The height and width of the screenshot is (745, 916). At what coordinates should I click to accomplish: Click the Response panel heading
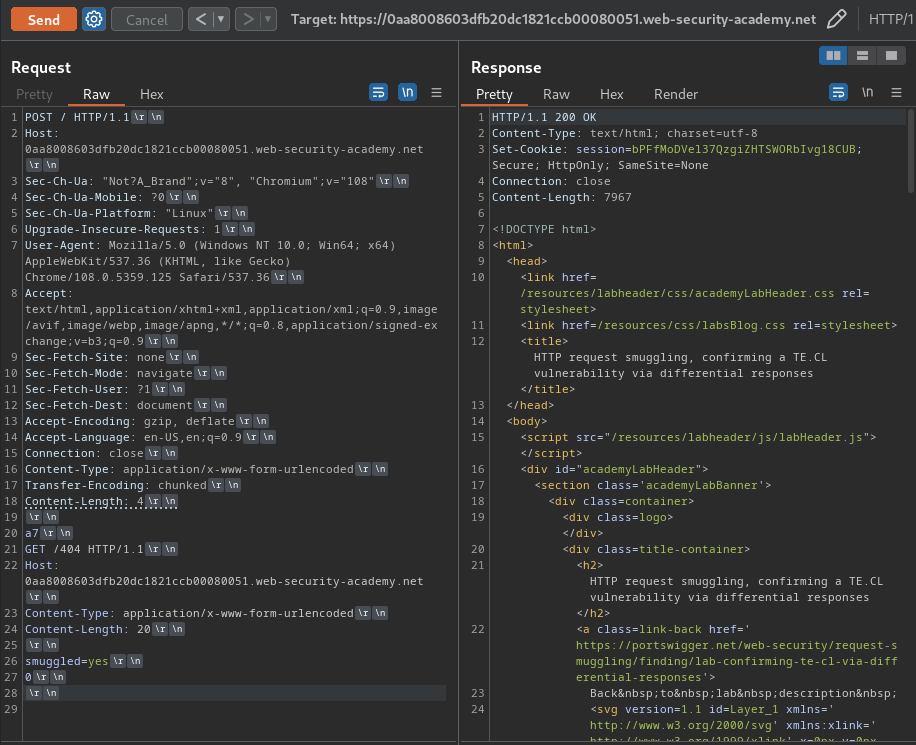click(x=506, y=68)
